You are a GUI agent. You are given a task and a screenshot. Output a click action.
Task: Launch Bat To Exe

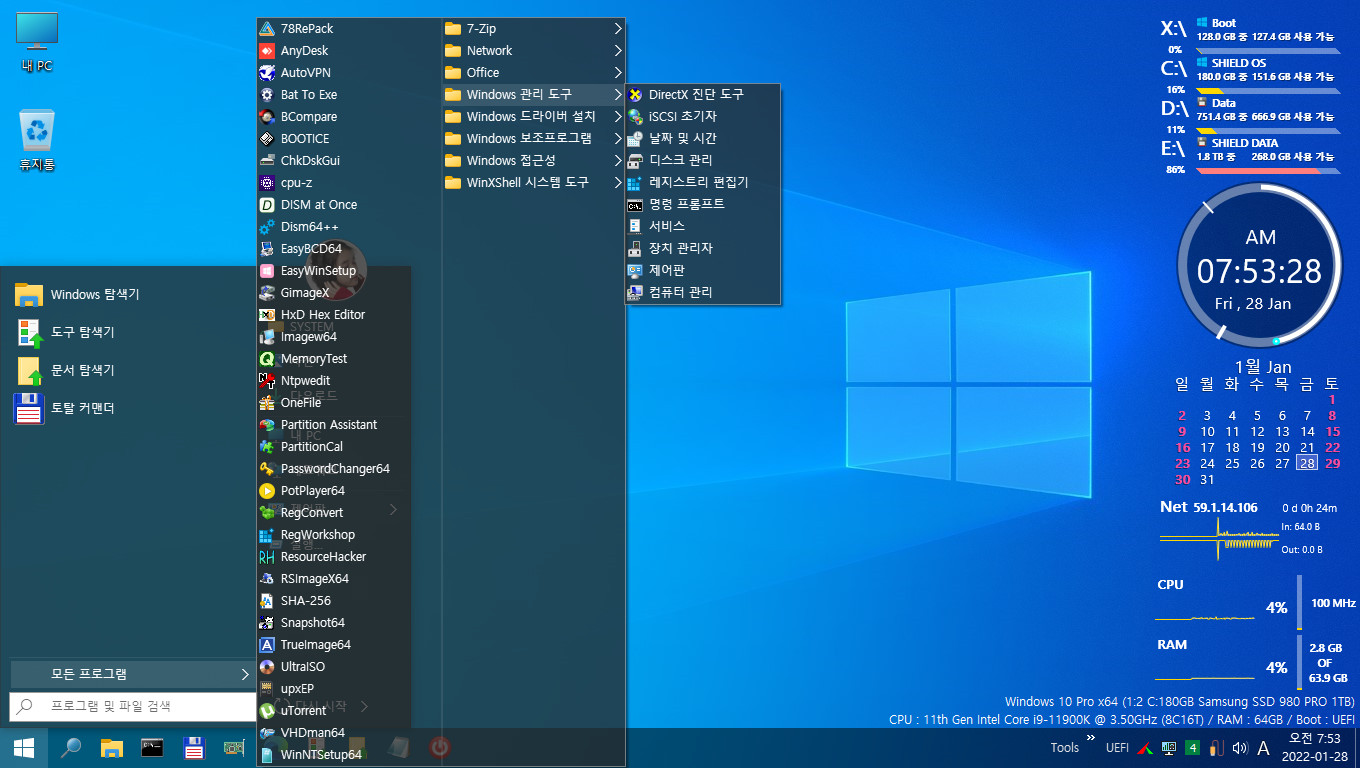[349, 94]
